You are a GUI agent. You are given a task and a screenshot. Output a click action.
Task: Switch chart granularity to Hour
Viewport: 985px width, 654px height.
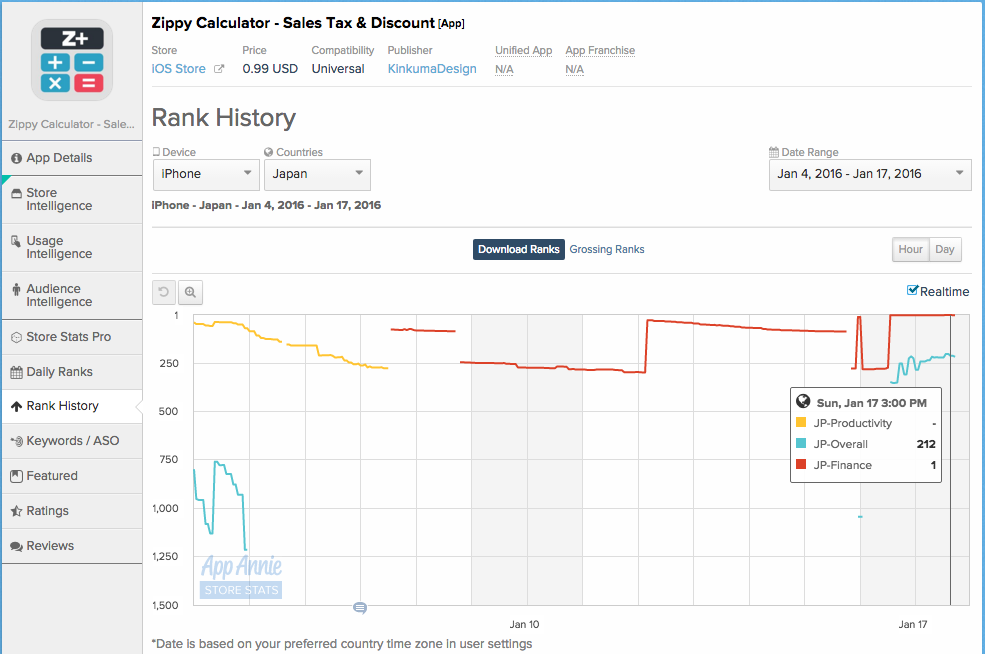910,249
